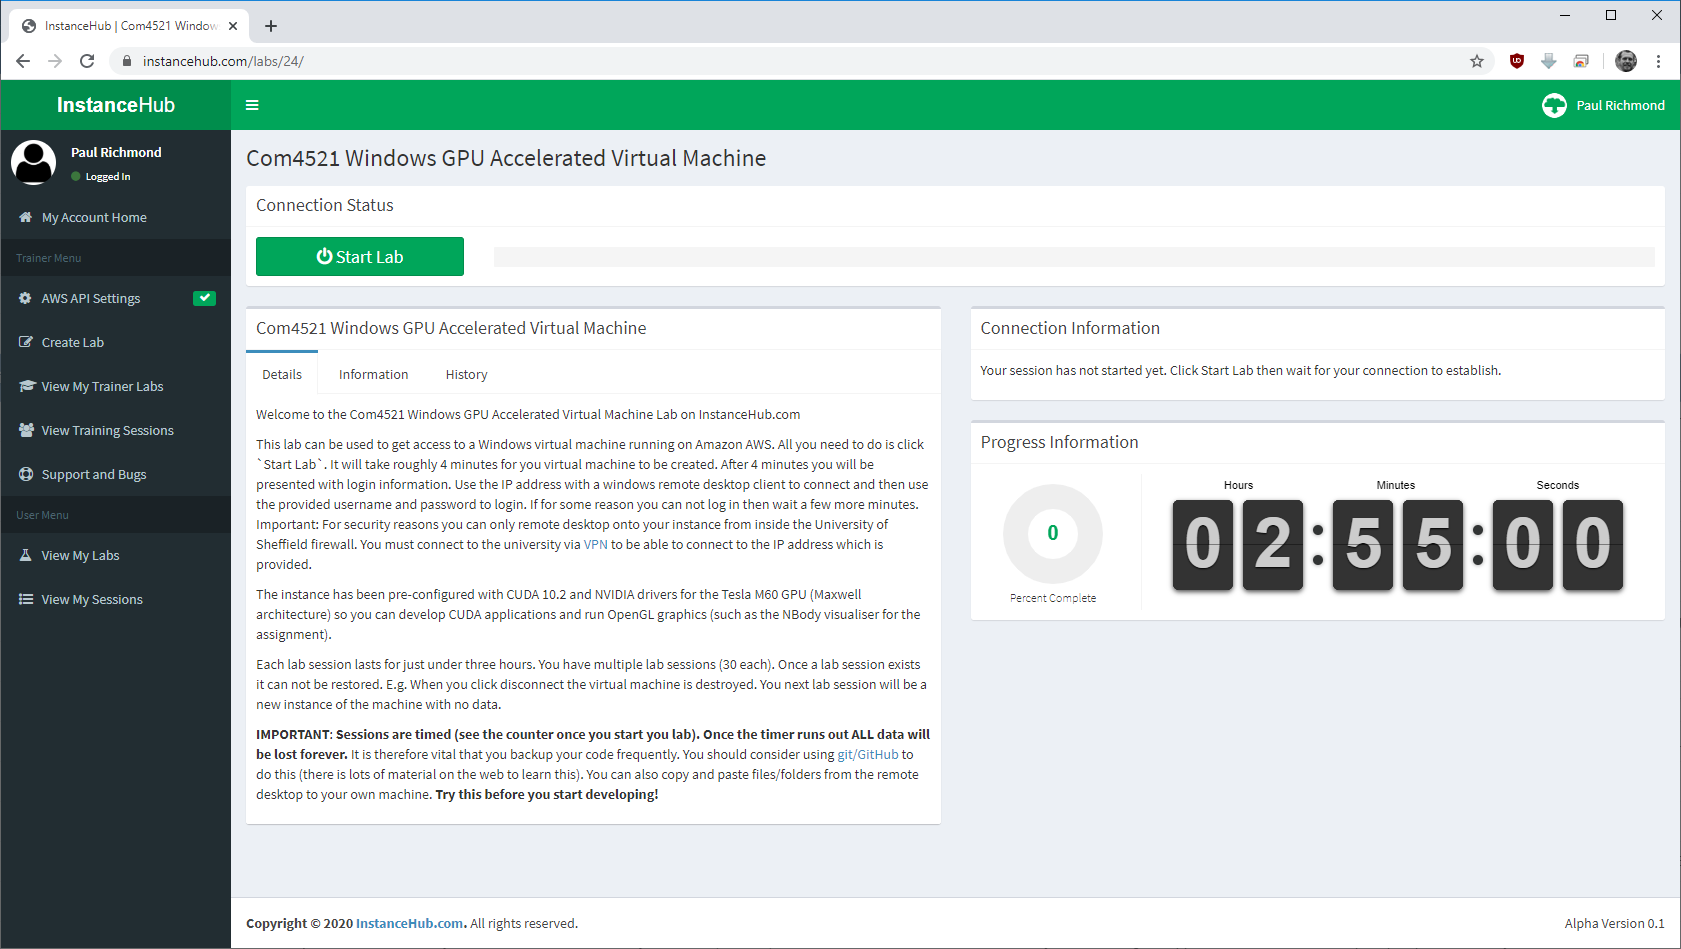Open the git/GitHub link
This screenshot has width=1681, height=949.
click(868, 754)
